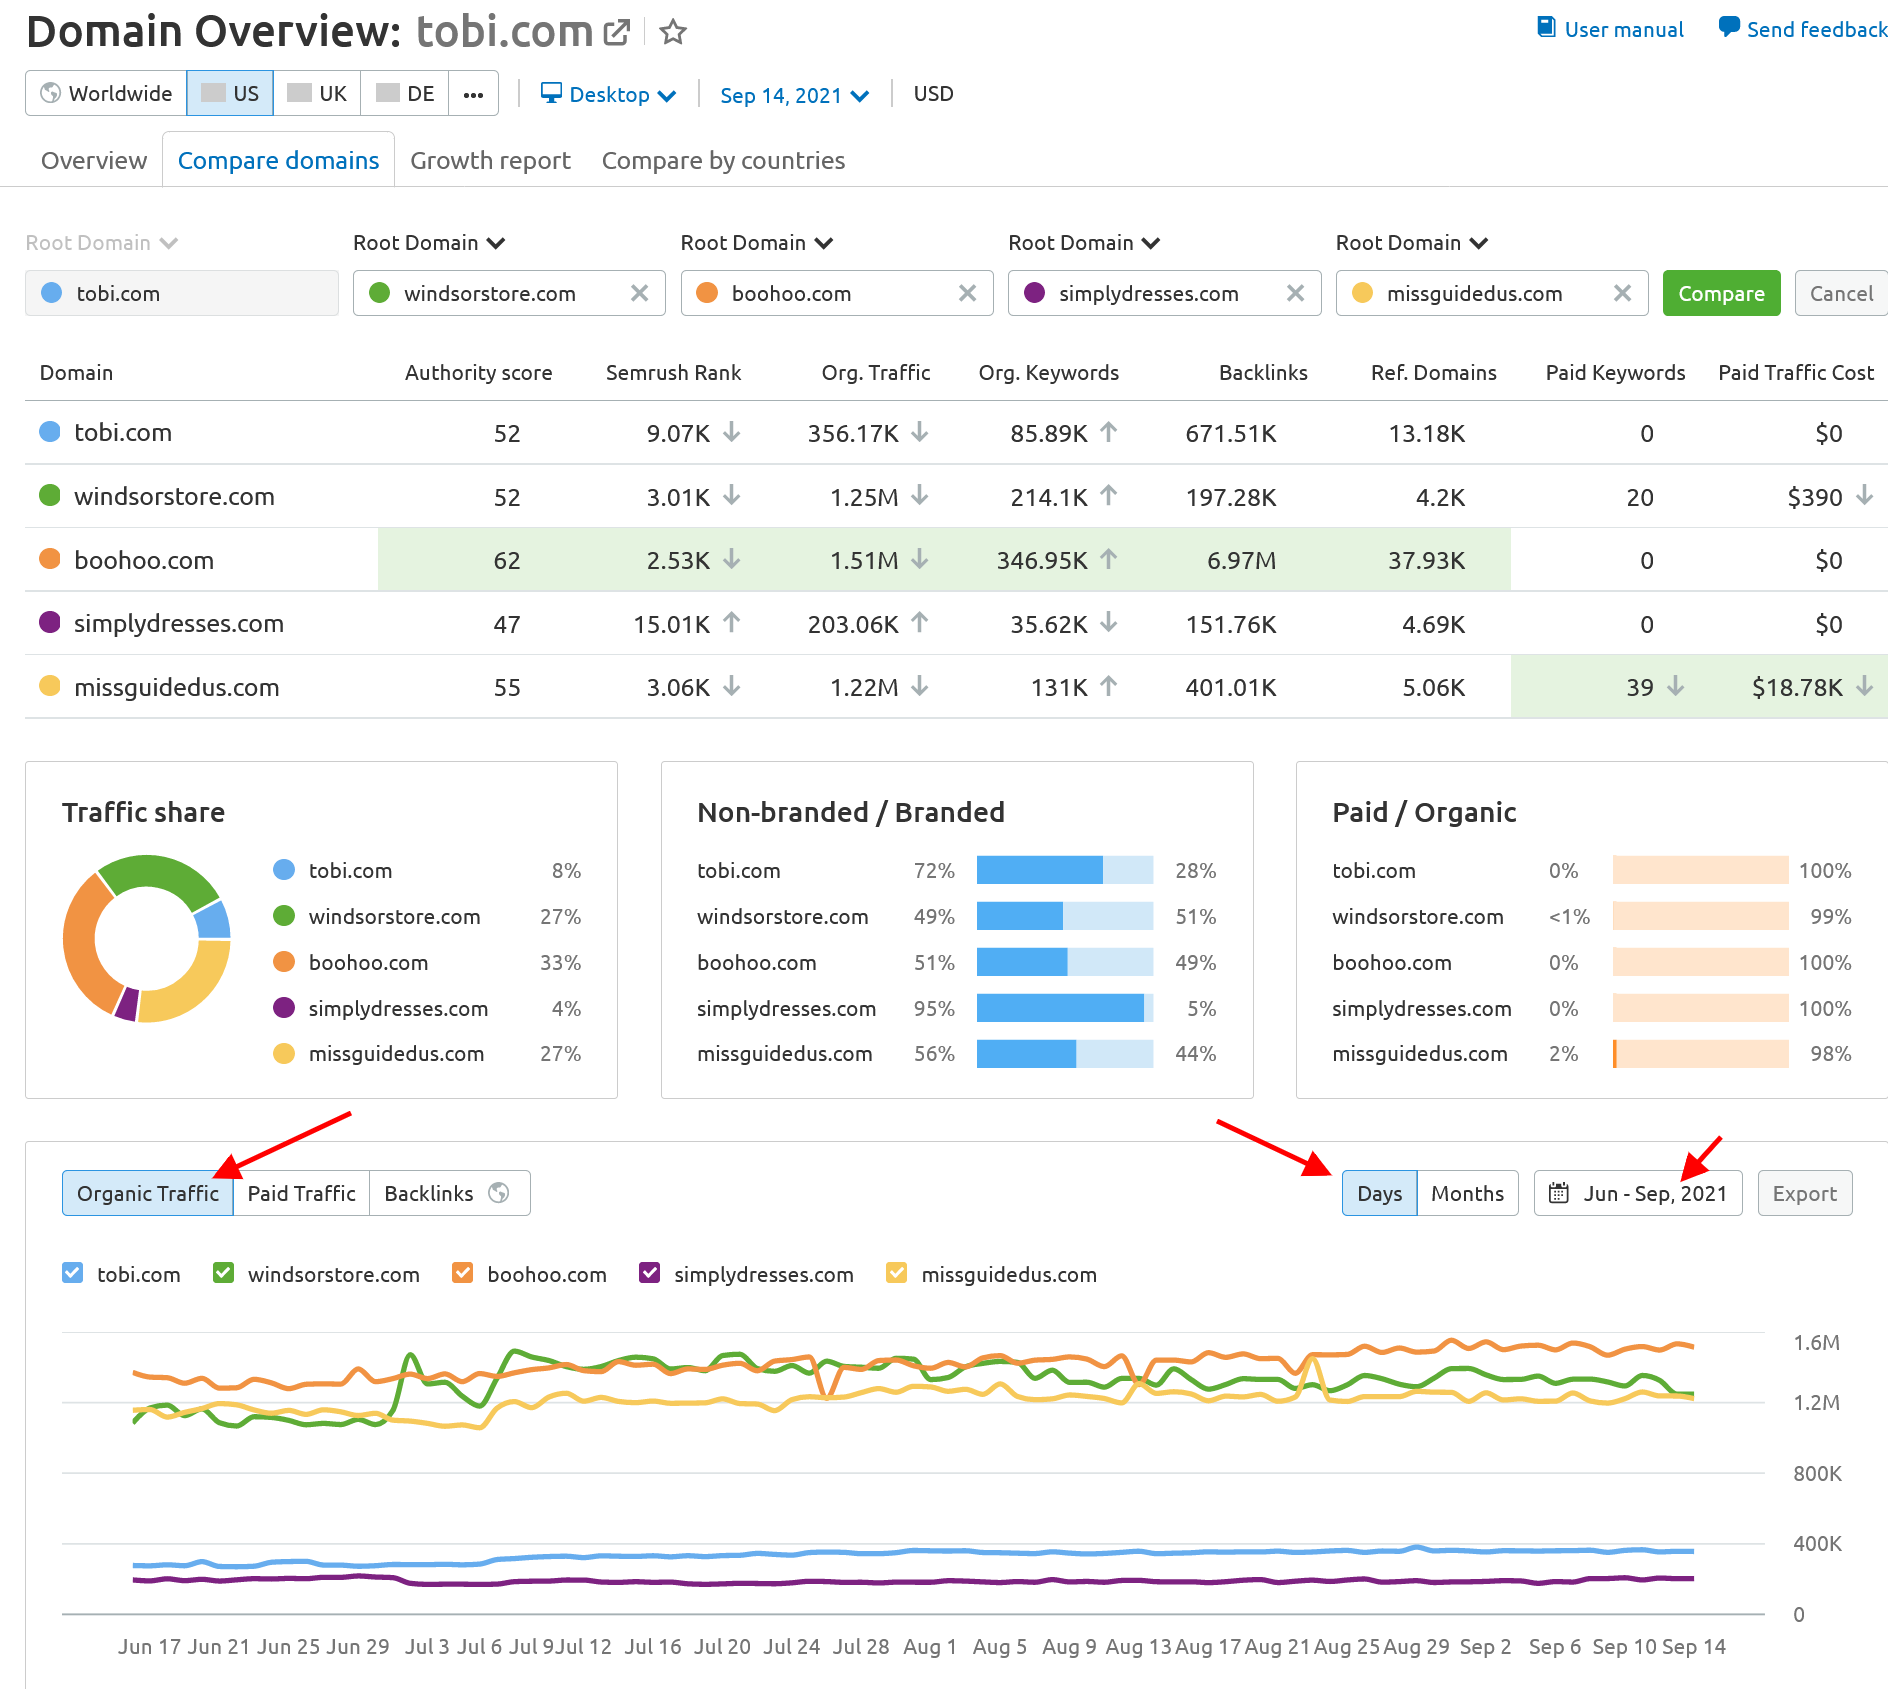Screen dimensions: 1888x1689
Task: Uncheck missguidedus.com in chart legend
Action: coord(897,1273)
